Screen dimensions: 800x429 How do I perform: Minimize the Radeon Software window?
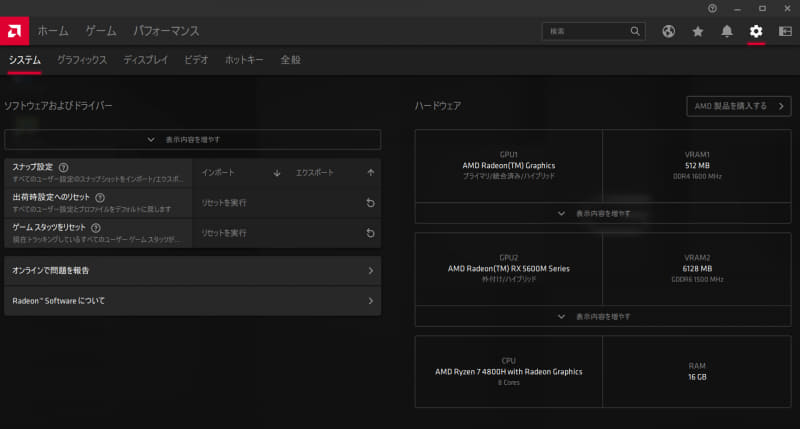[x=737, y=9]
